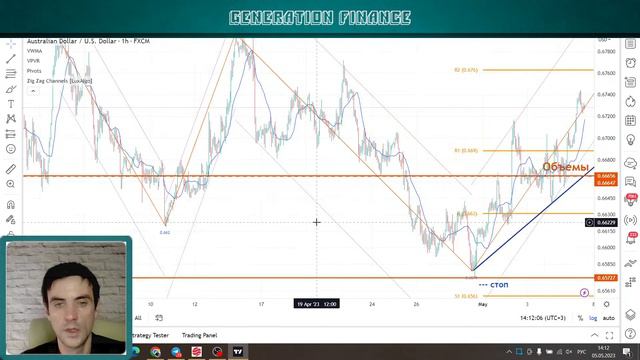Open chart settings gear near price axis
Viewport: 640px width, 360px height.
pyautogui.click(x=607, y=304)
